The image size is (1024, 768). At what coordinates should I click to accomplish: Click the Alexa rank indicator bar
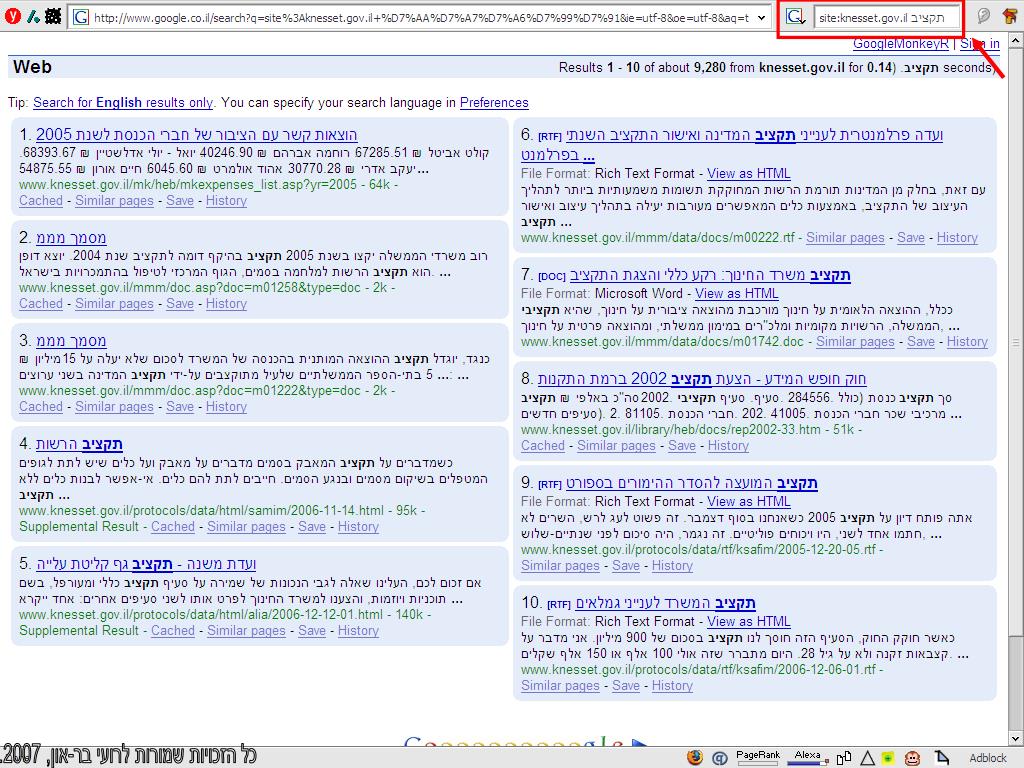coord(807,756)
